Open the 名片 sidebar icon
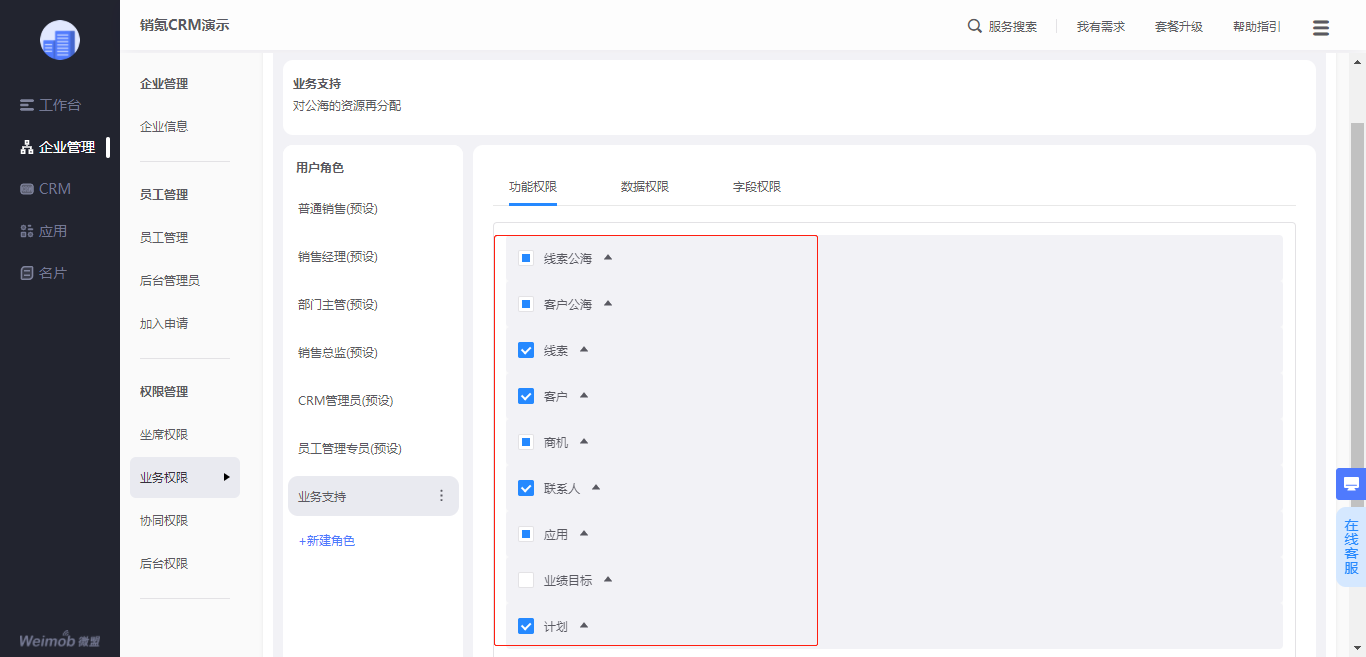Image resolution: width=1366 pixels, height=657 pixels. 27,273
